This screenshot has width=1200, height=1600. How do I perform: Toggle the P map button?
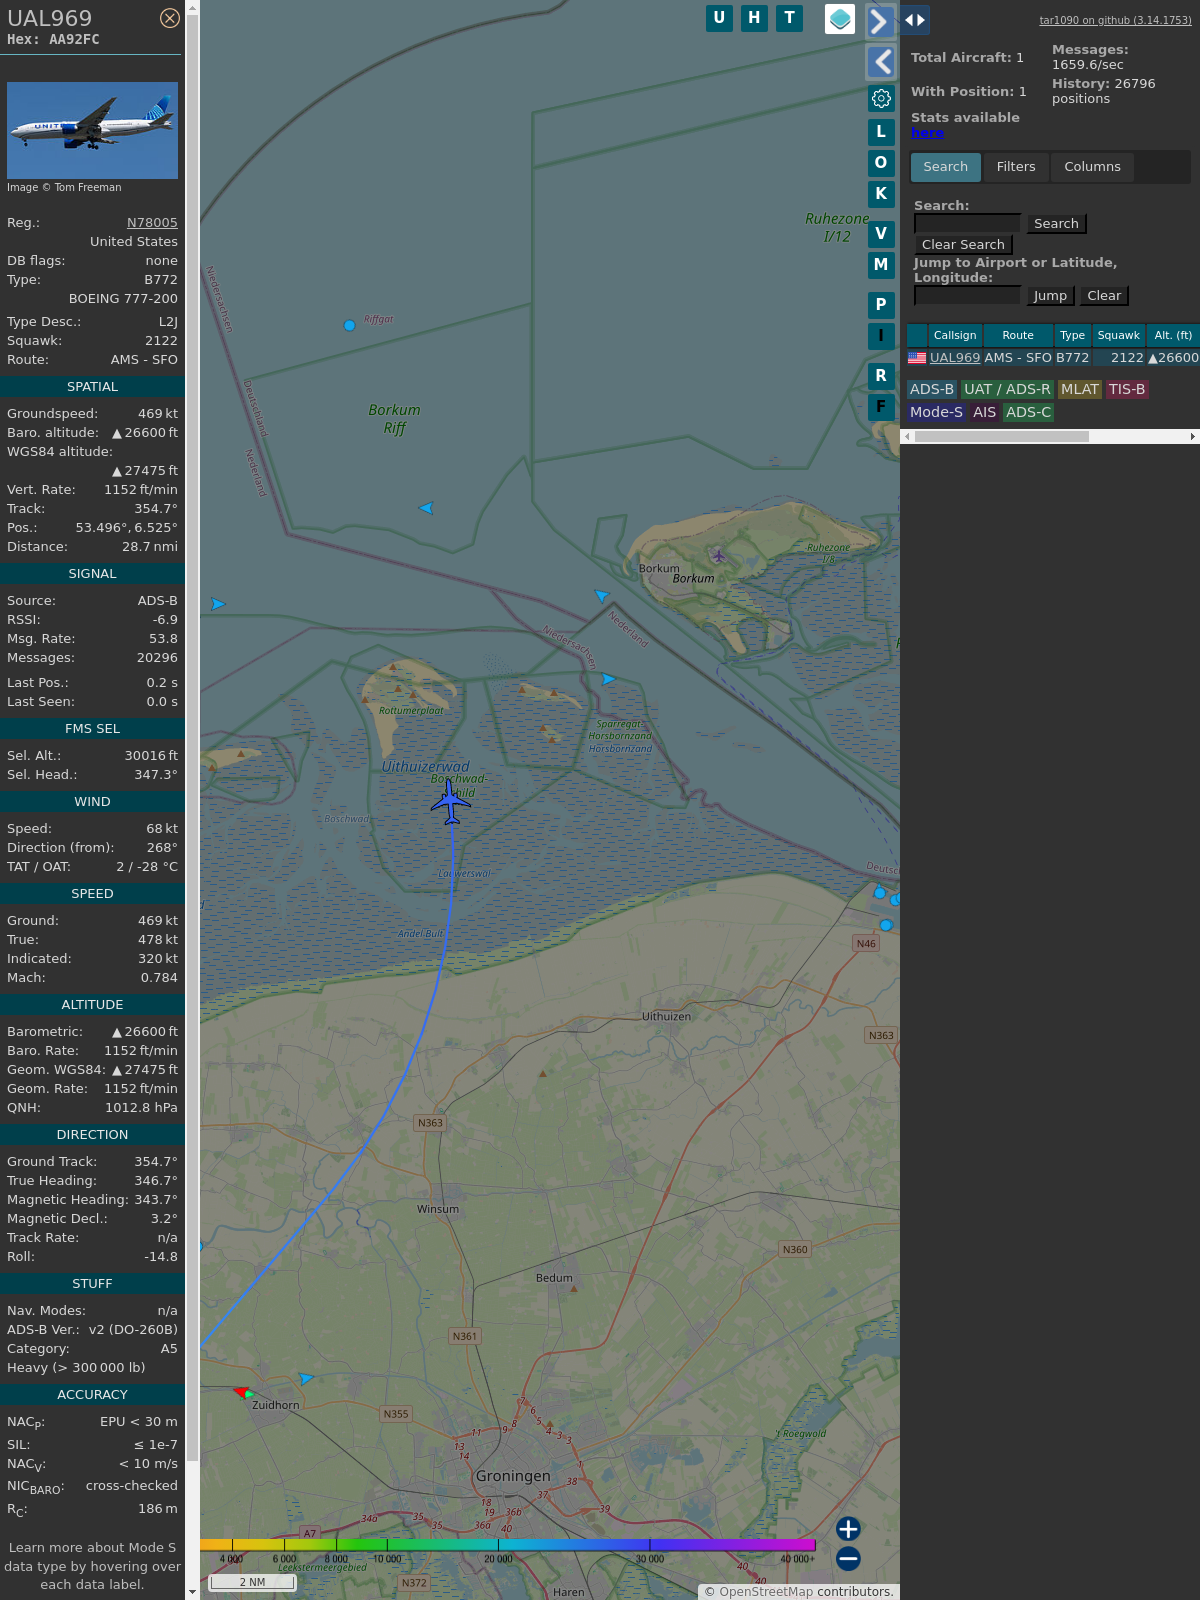[x=881, y=305]
